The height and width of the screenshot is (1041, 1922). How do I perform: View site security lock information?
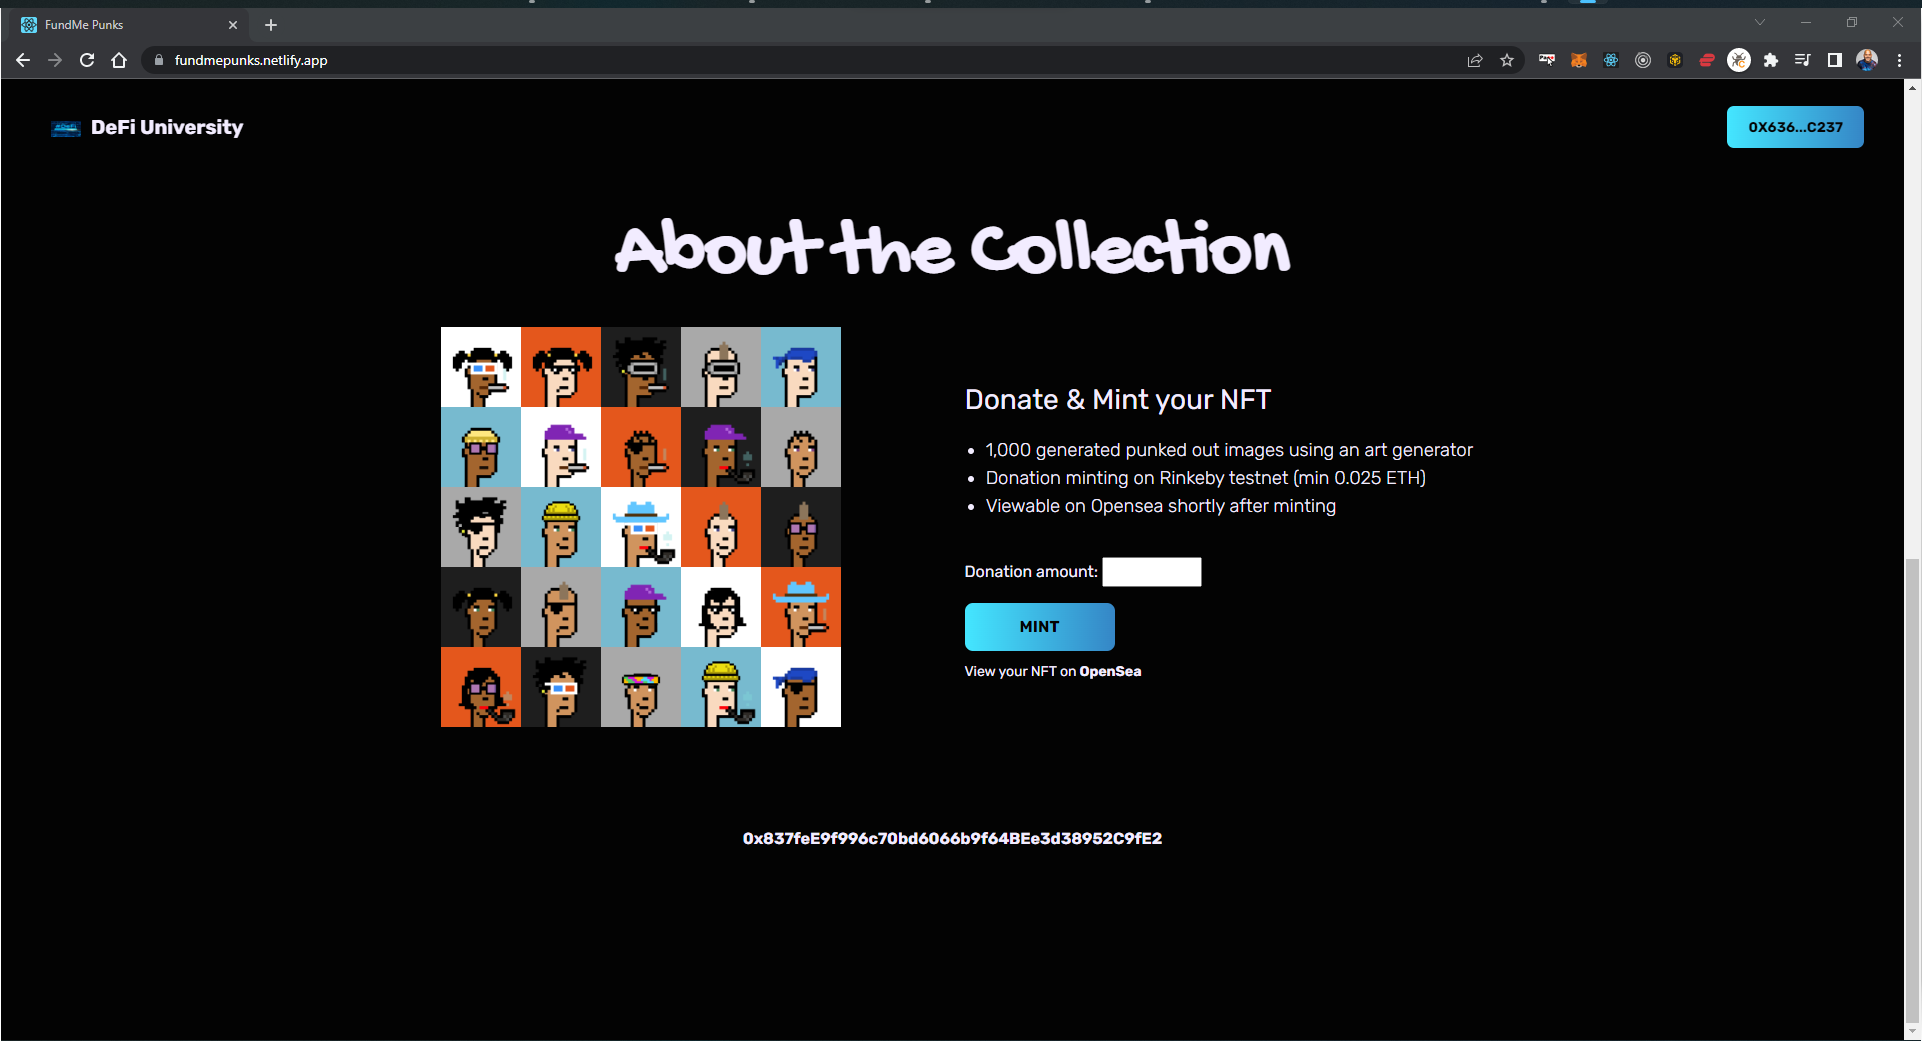pos(158,60)
